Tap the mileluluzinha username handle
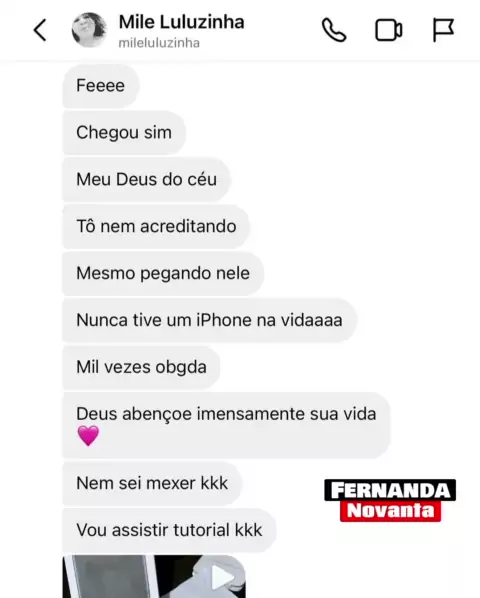This screenshot has height=598, width=480. coord(159,43)
